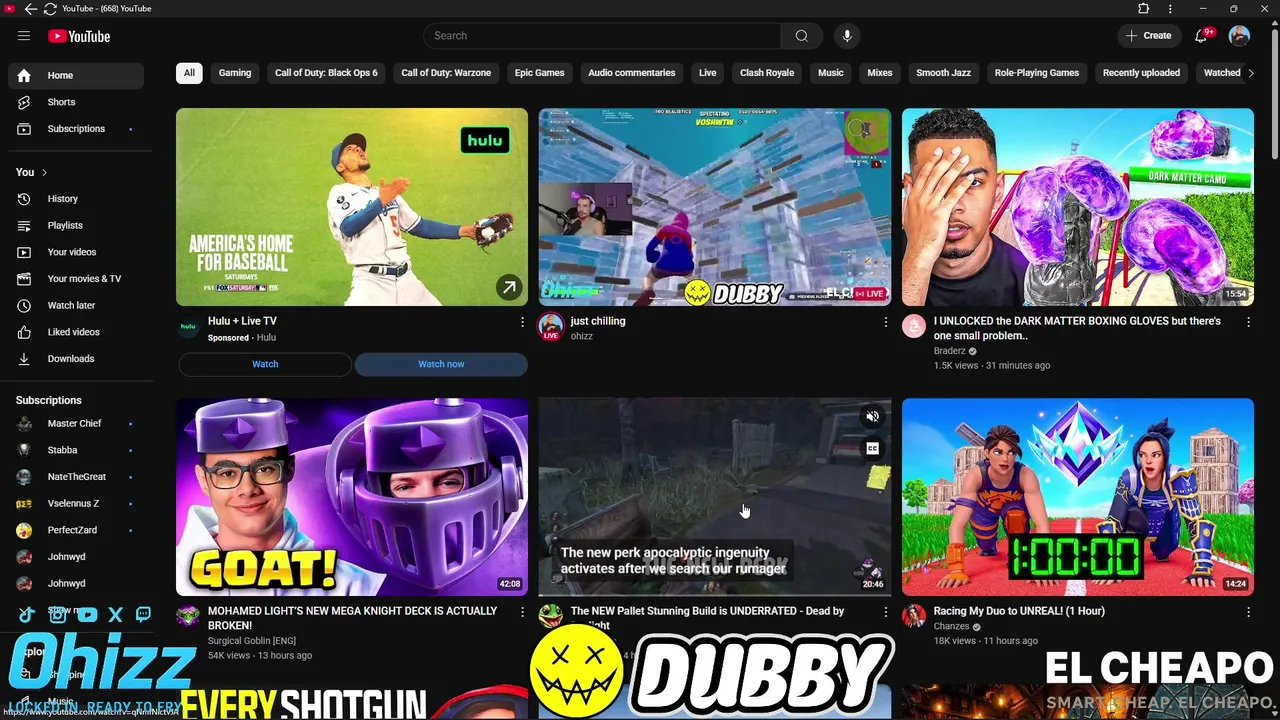1280x720 pixels.
Task: Open Subscriptions in sidebar
Action: [76, 129]
